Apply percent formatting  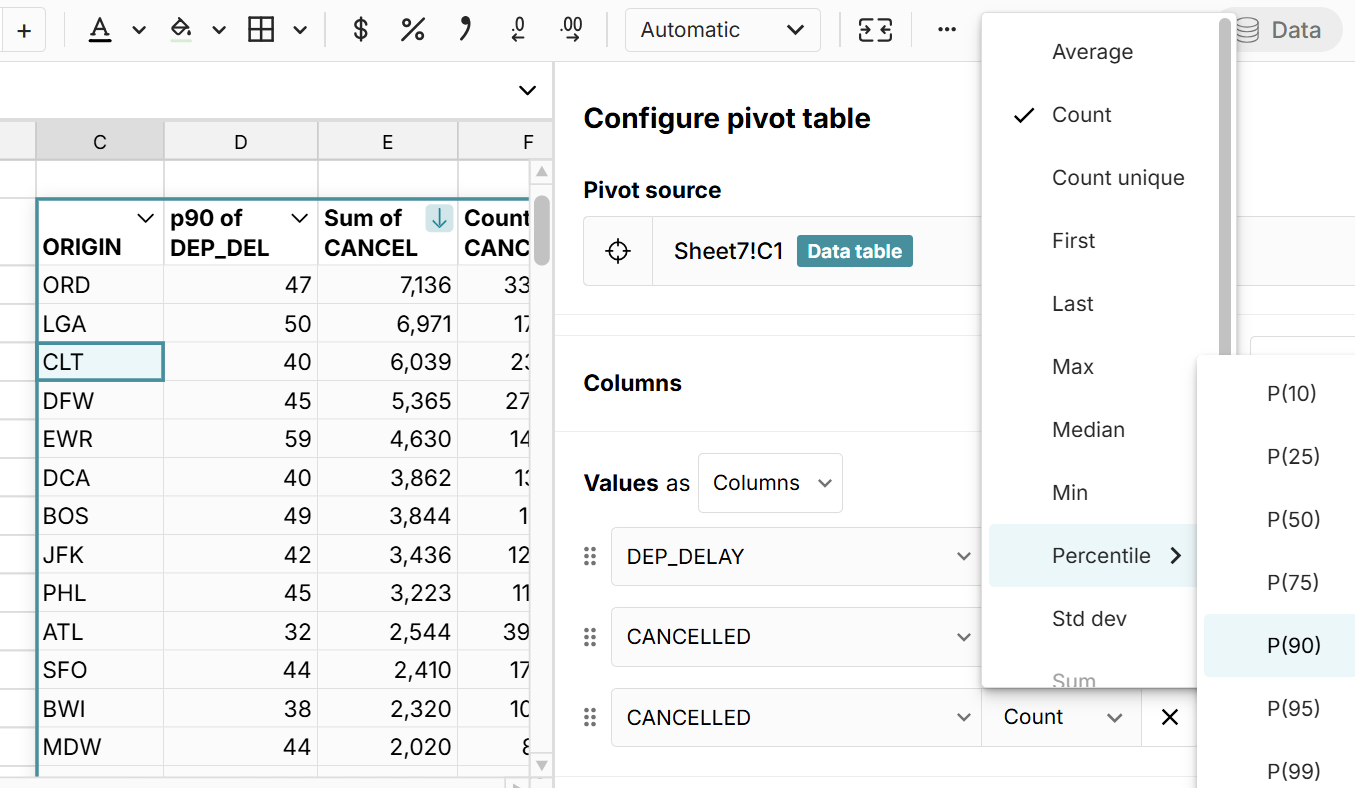[x=412, y=29]
